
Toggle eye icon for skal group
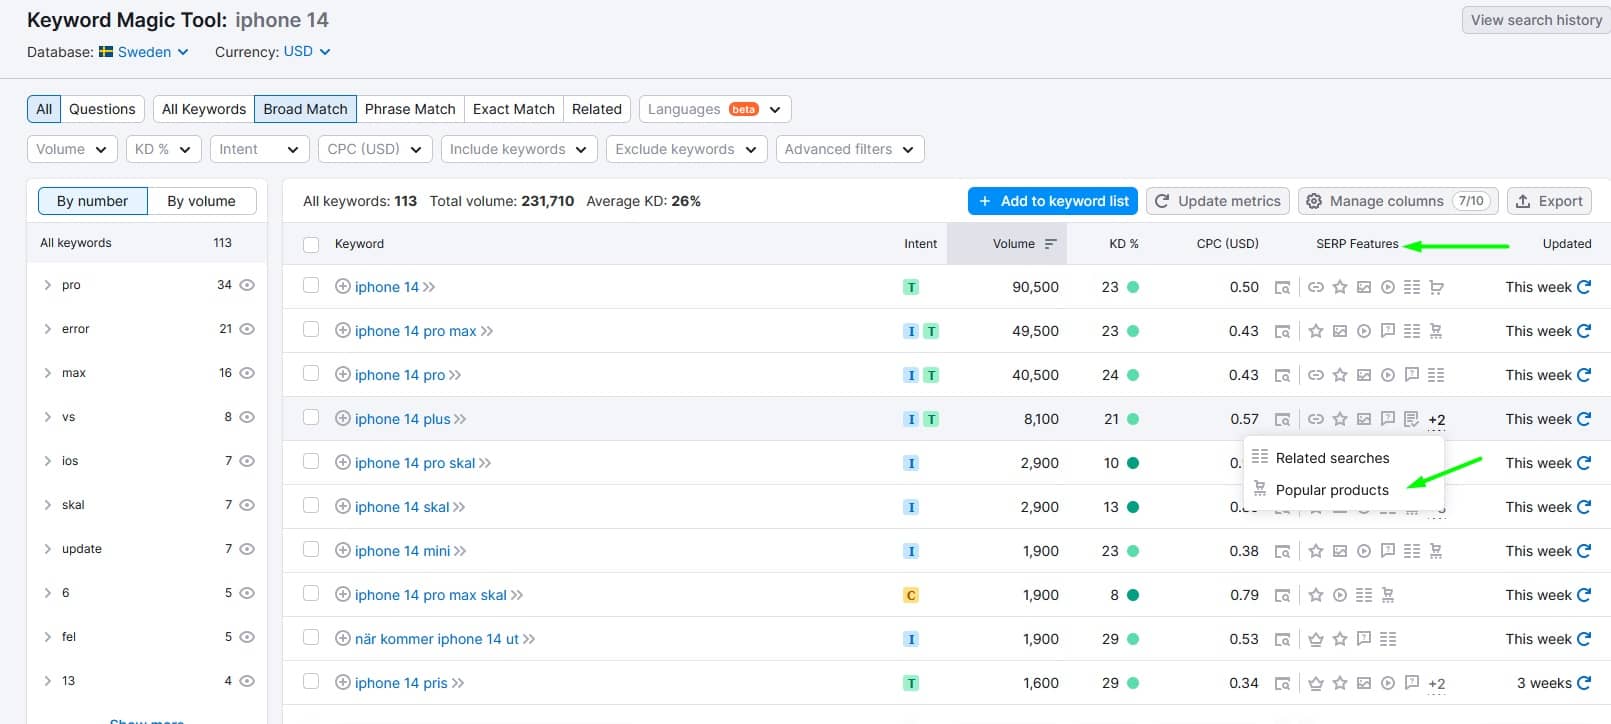247,505
